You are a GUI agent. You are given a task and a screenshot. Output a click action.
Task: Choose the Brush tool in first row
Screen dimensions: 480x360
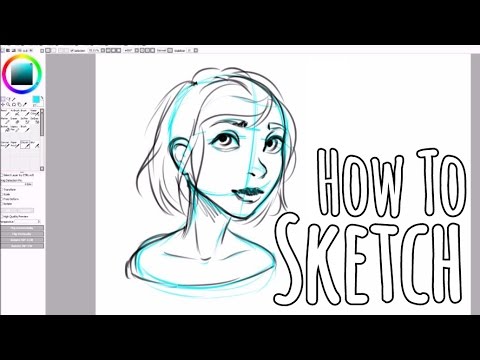click(25, 113)
